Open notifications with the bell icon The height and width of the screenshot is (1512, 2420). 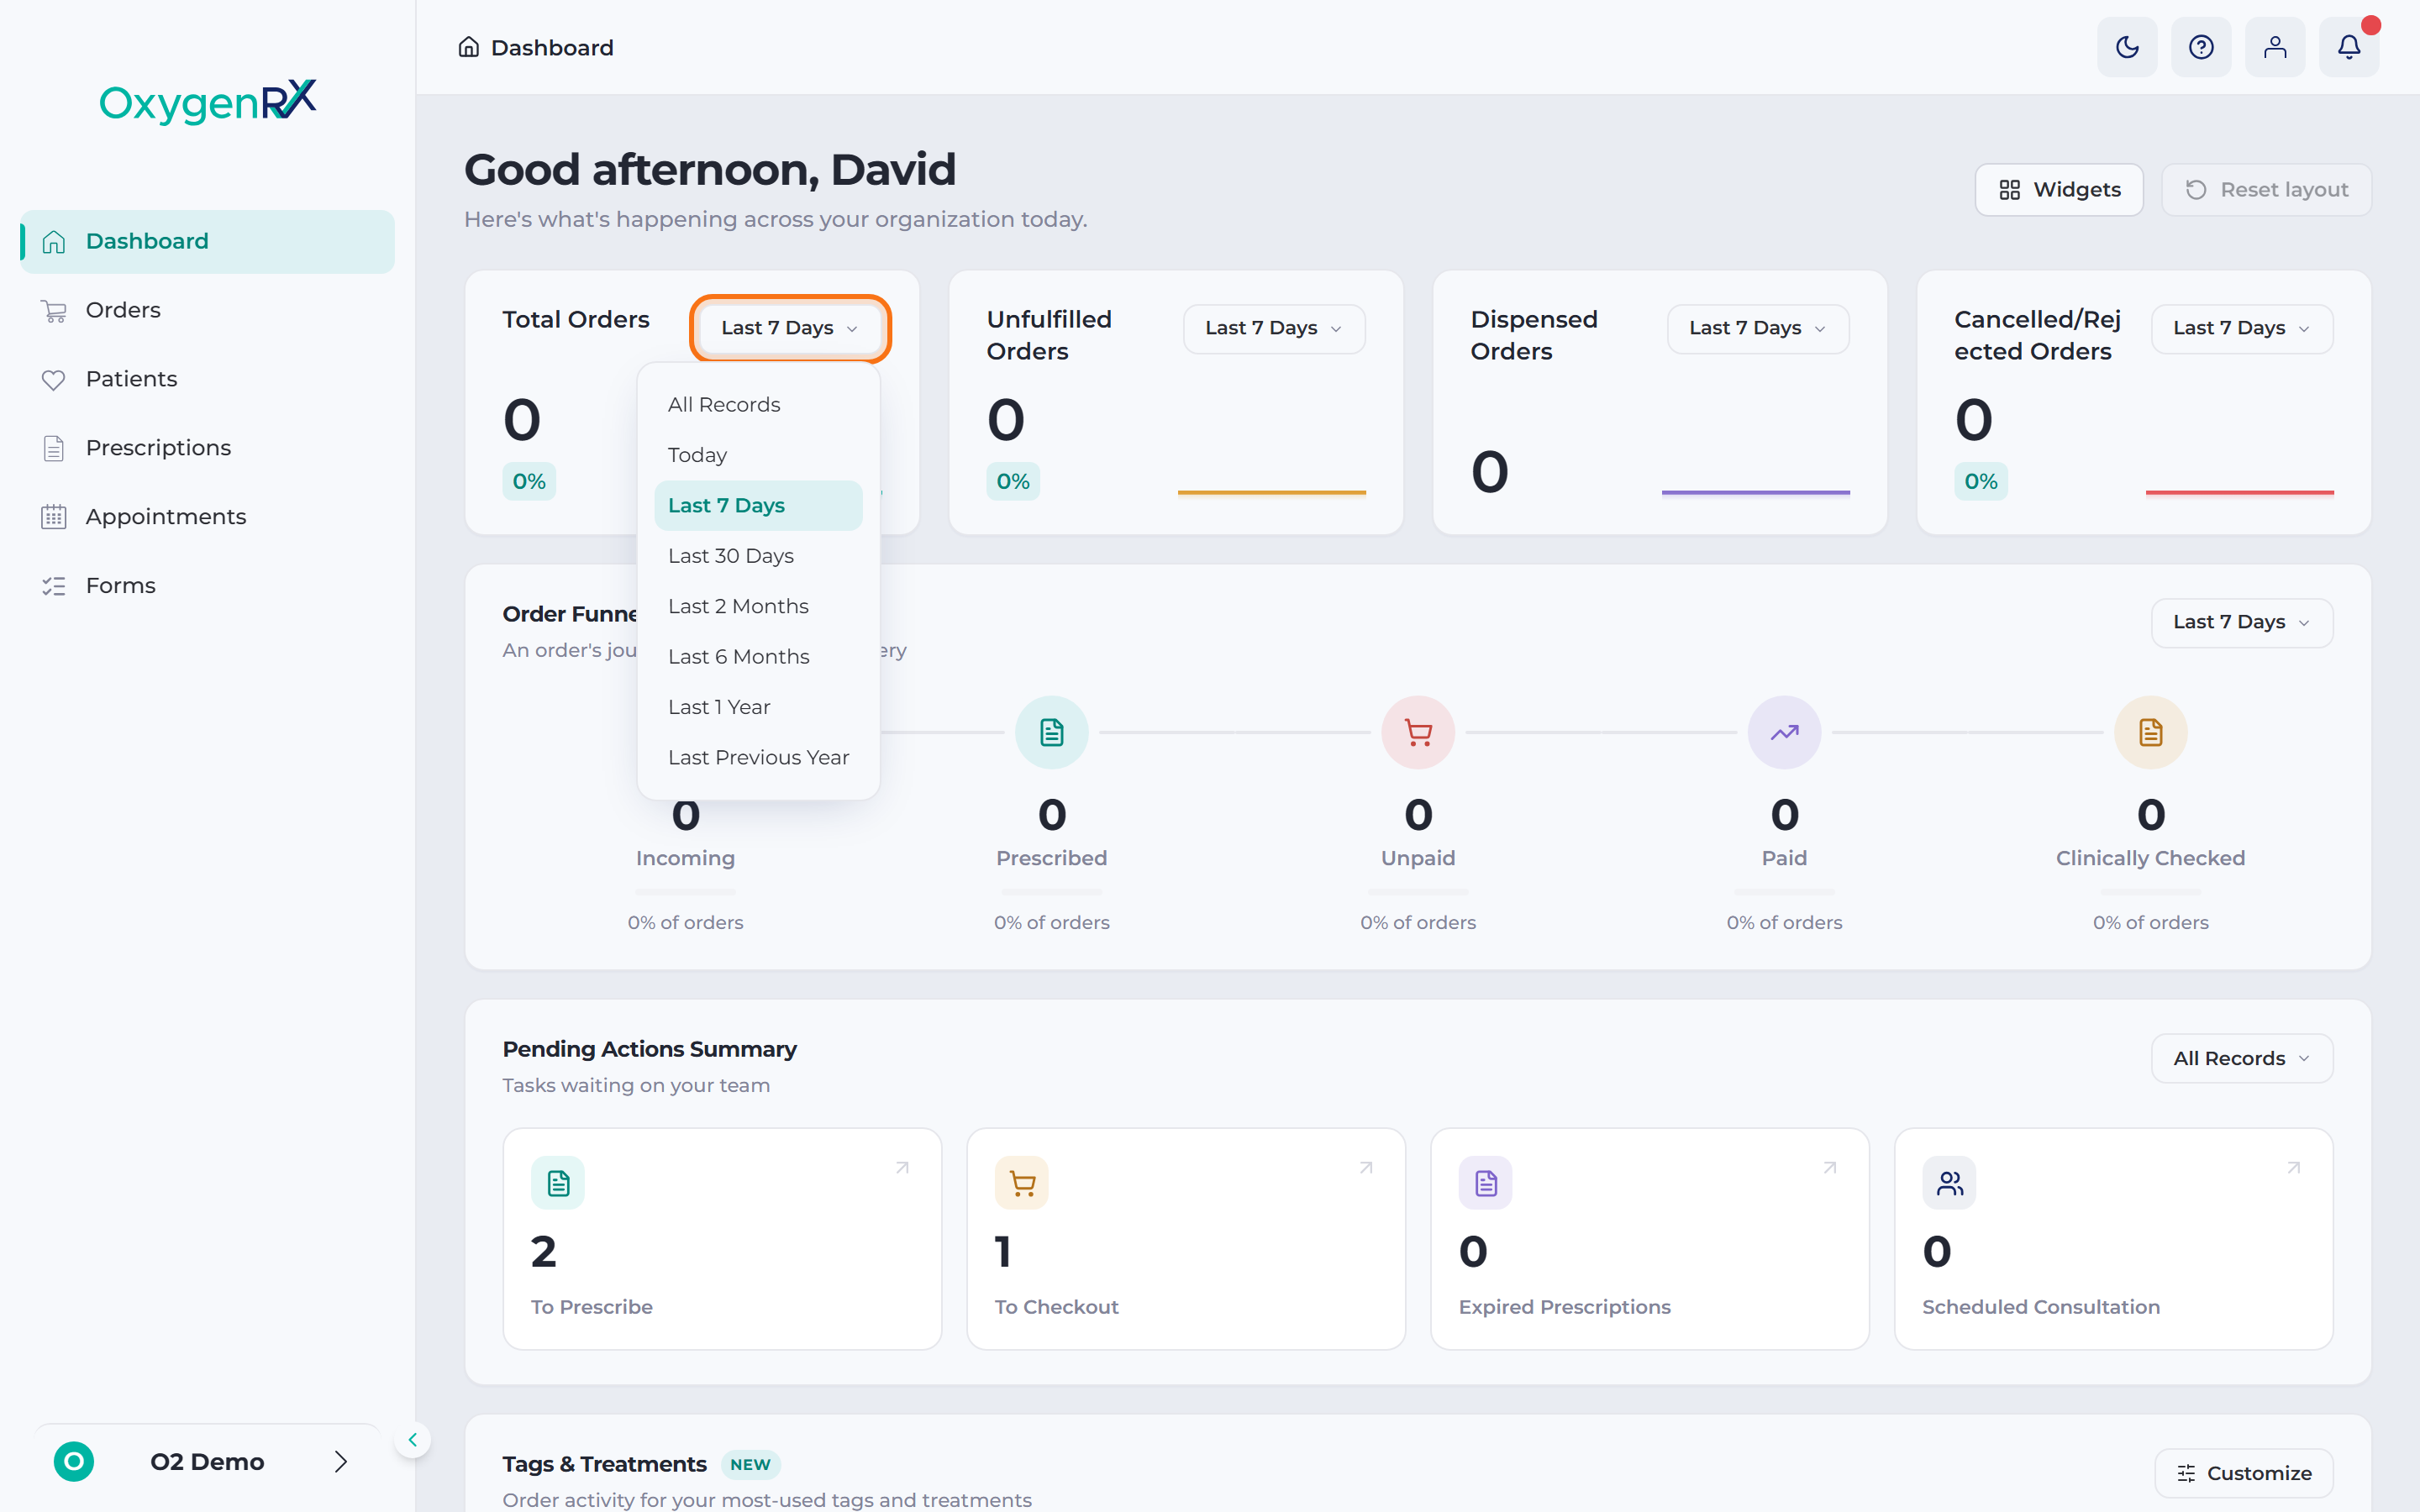click(x=2349, y=47)
